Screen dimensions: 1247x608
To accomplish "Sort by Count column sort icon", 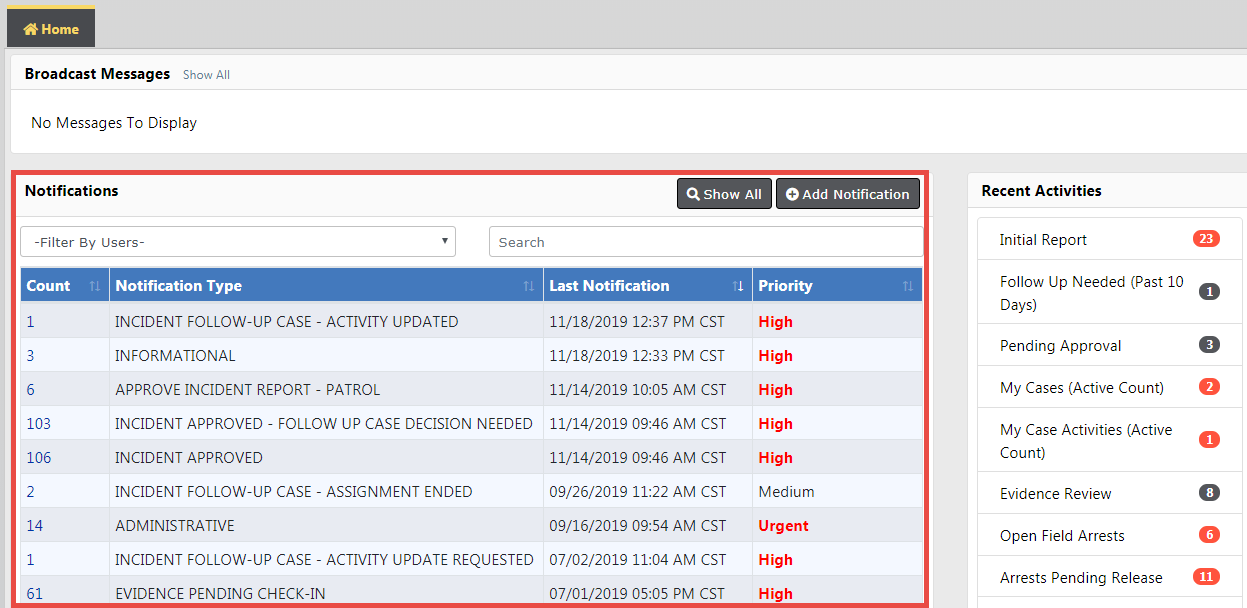I will [x=95, y=286].
